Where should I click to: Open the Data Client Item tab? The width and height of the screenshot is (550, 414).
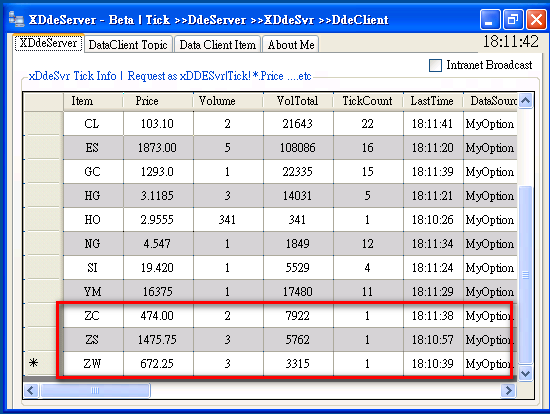click(x=217, y=45)
